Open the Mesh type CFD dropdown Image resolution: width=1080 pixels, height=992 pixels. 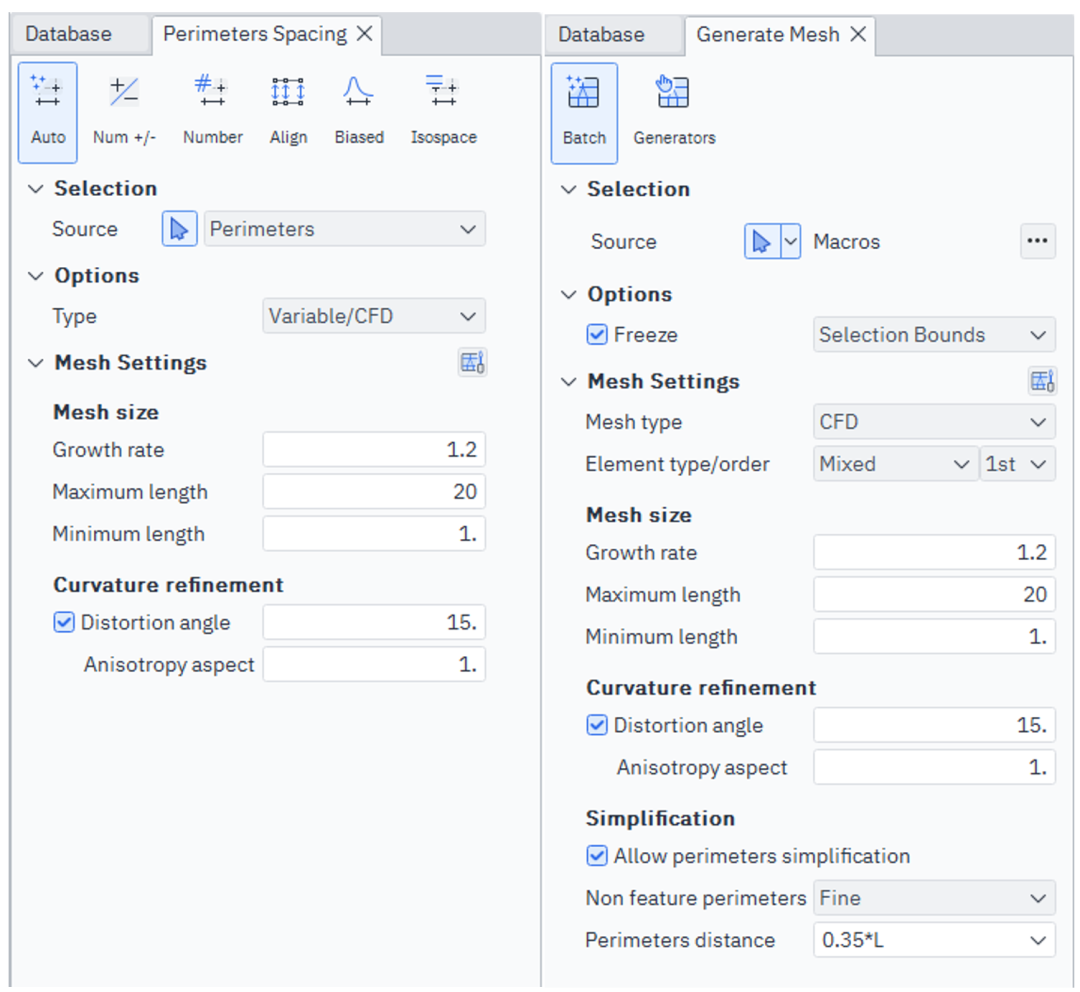(x=933, y=422)
